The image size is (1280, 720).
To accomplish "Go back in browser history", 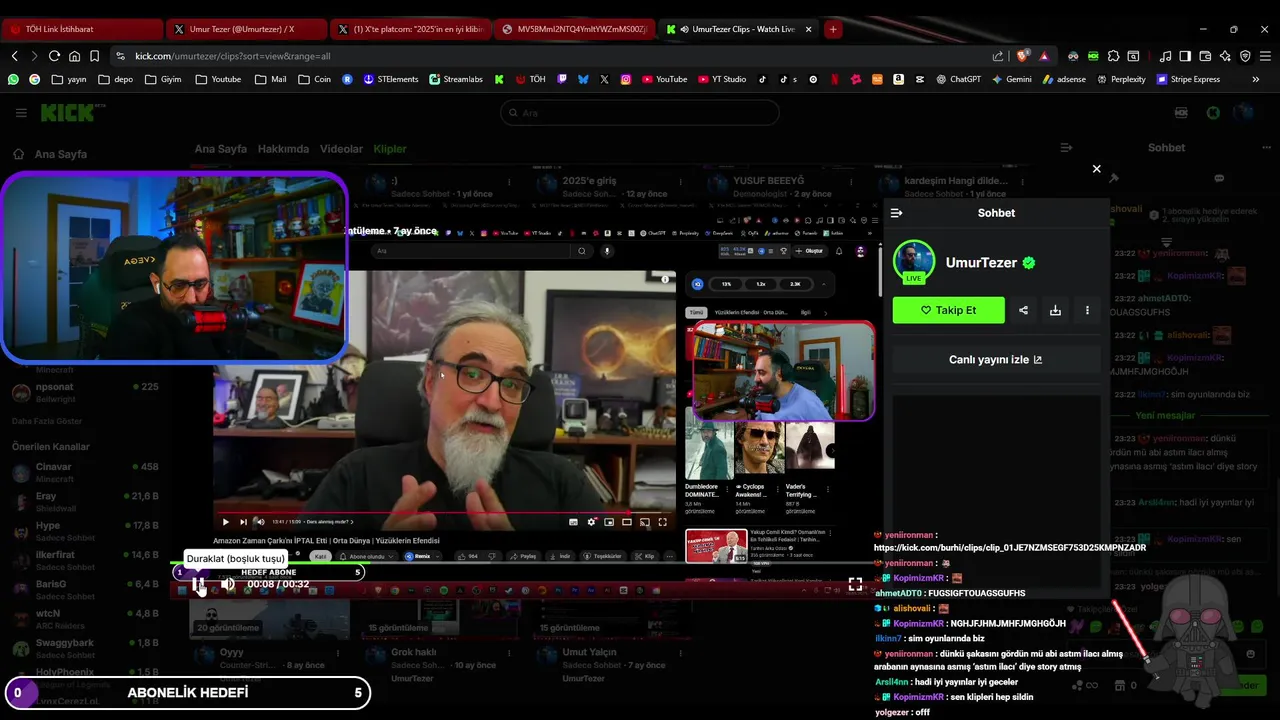I will click(x=14, y=56).
